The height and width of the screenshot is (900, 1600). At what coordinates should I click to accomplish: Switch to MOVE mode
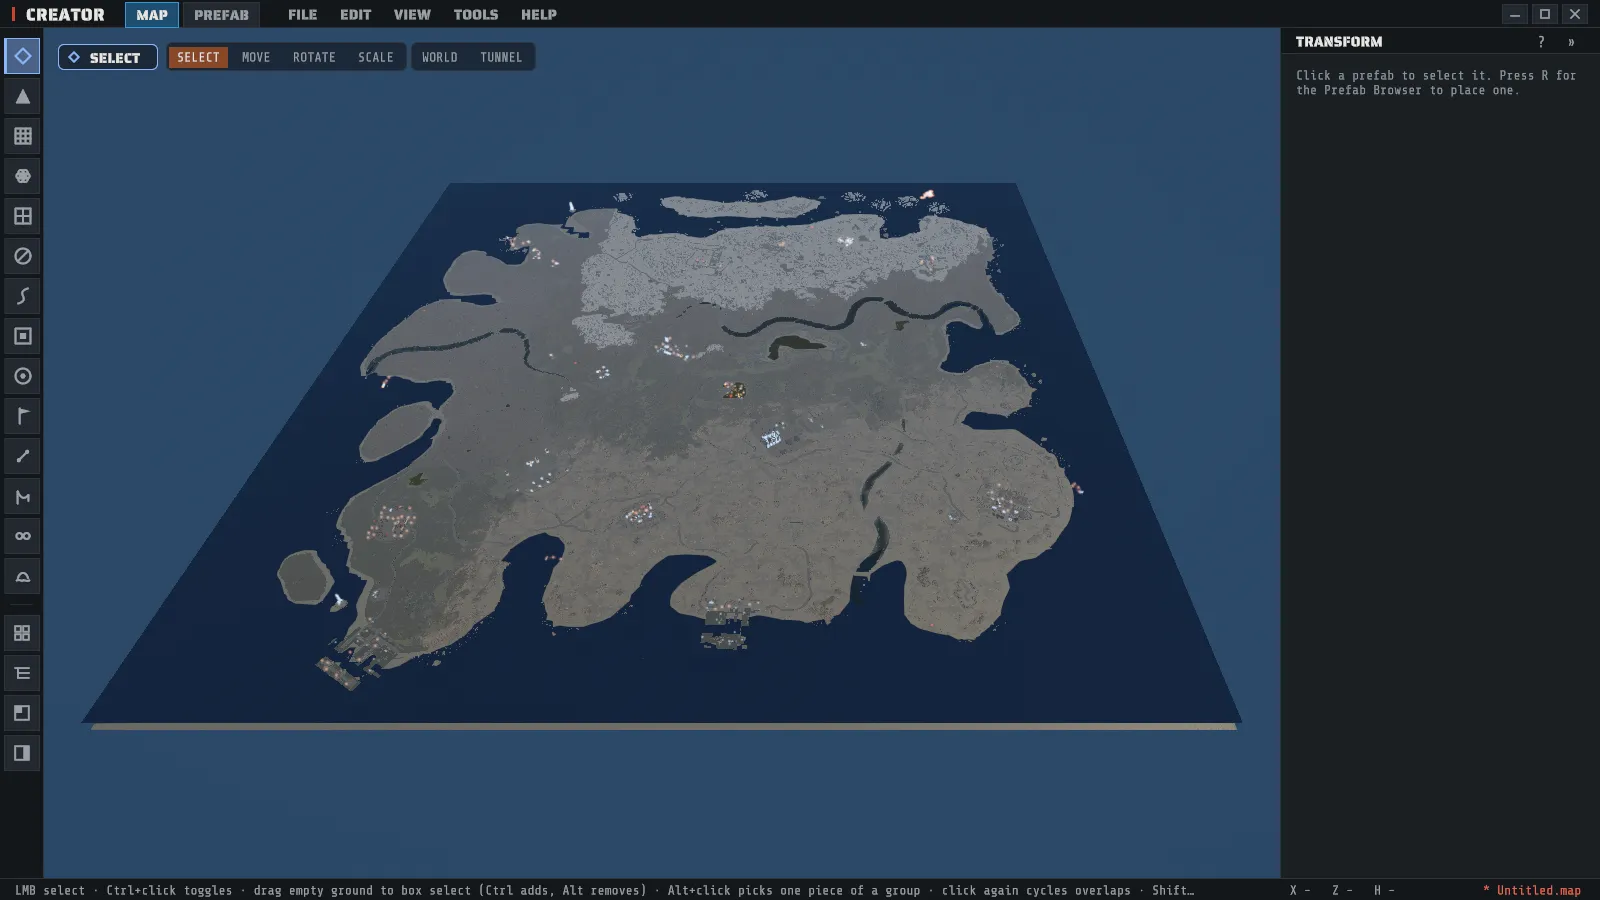[x=256, y=57]
